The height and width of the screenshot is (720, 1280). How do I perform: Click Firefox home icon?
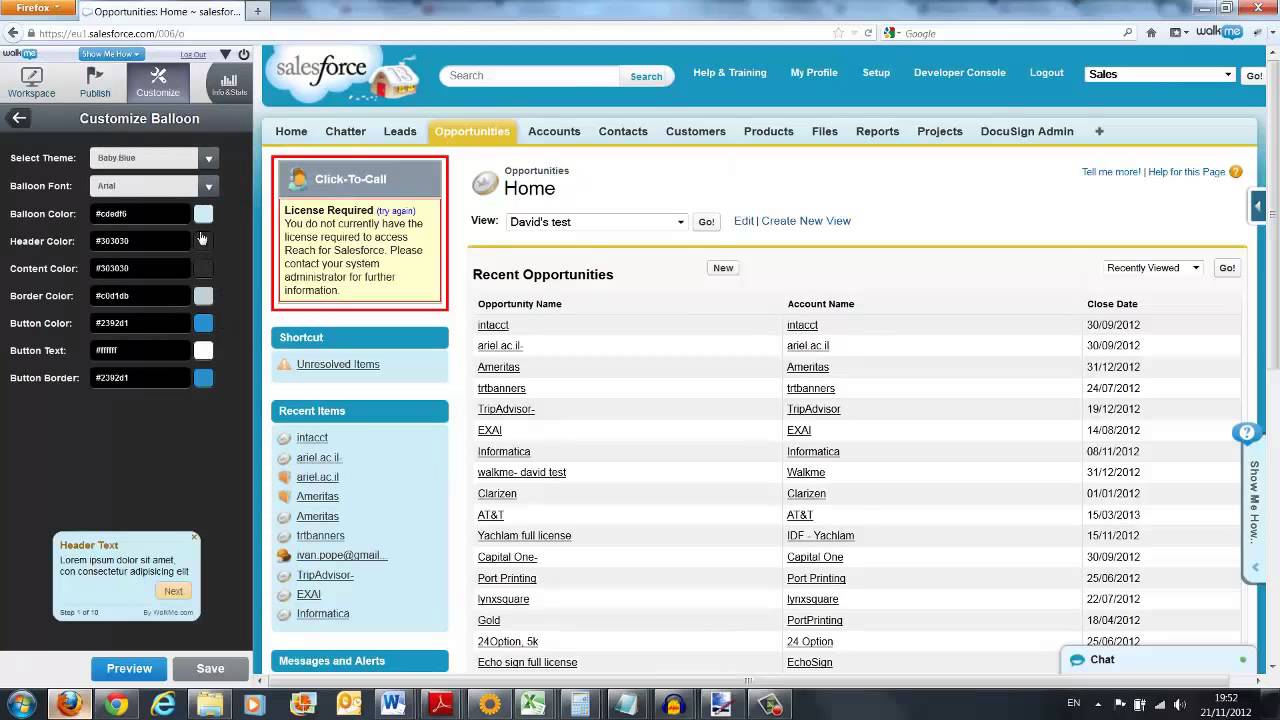pyautogui.click(x=1151, y=32)
